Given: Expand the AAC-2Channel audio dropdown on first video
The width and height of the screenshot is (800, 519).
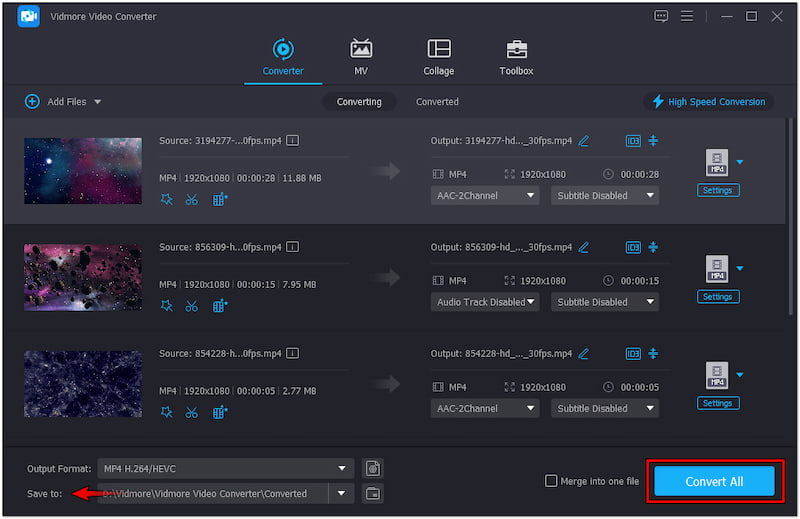Looking at the screenshot, I should (x=486, y=196).
